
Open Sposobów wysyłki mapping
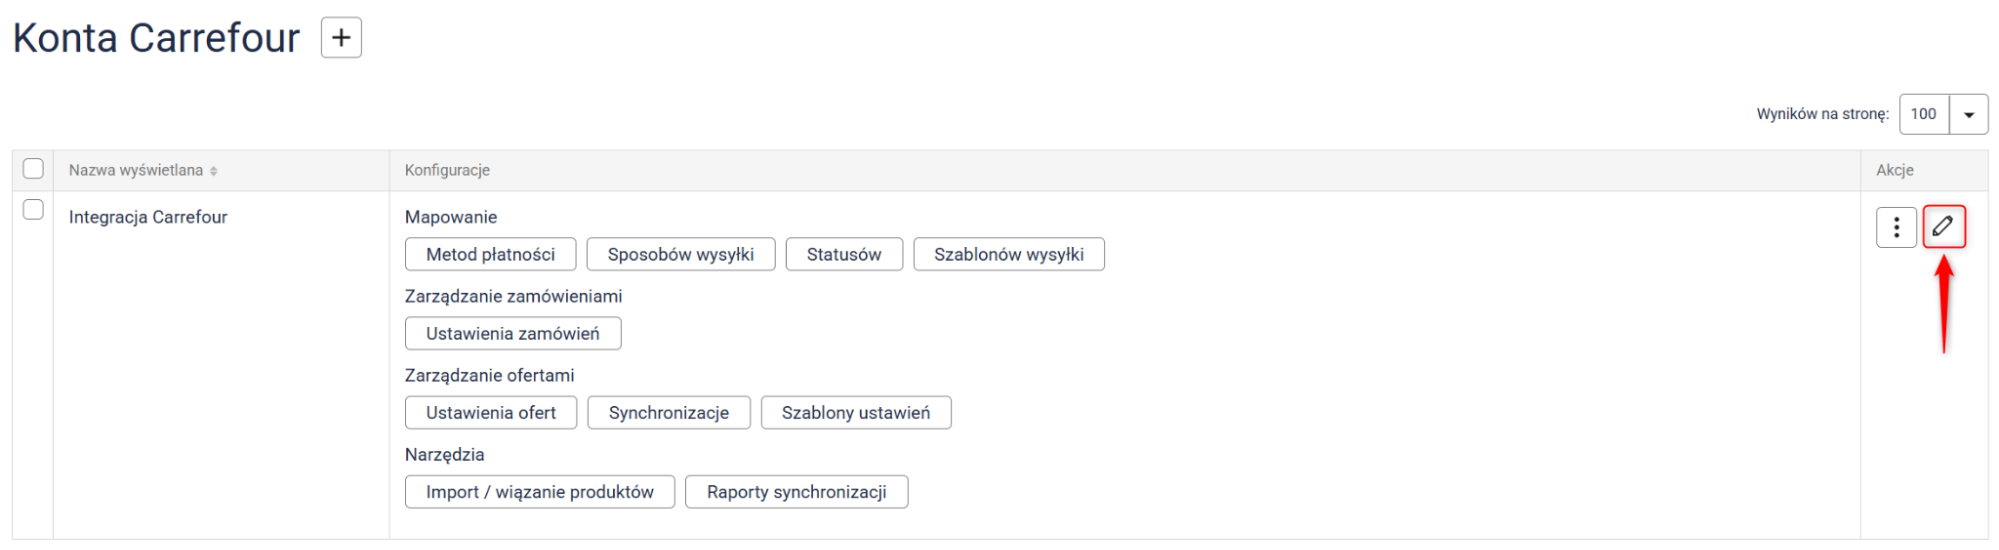pyautogui.click(x=680, y=254)
